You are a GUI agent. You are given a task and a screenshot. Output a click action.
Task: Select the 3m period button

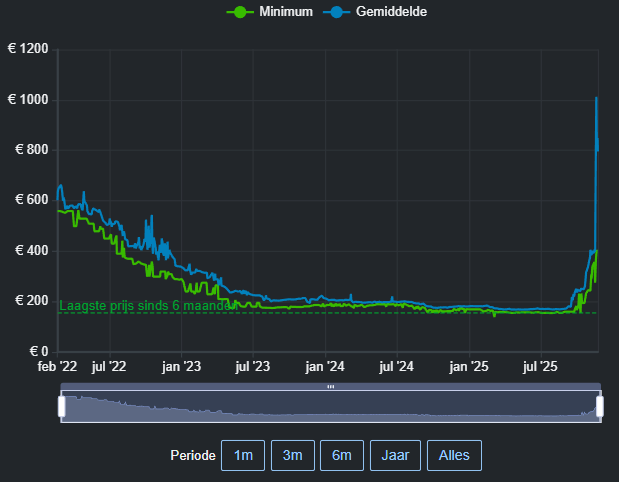293,456
